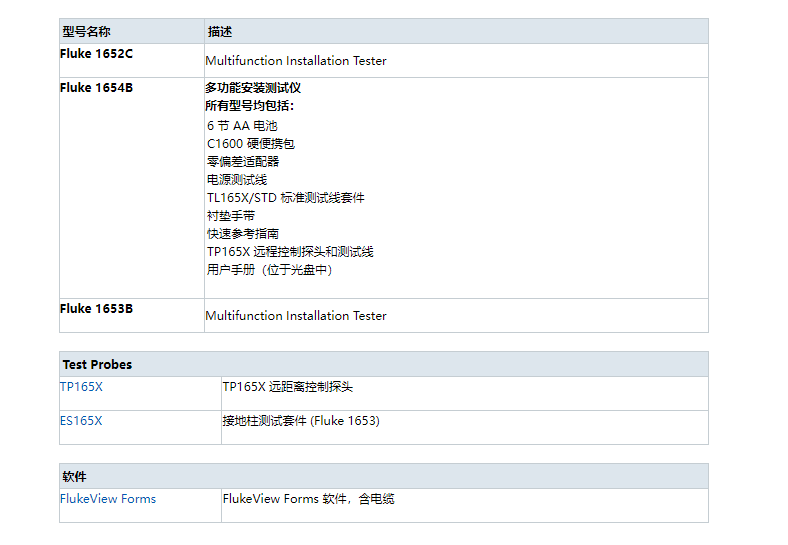Click the 多功能安装测试仪 heading text
Screen dimensions: 788x545
point(253,88)
